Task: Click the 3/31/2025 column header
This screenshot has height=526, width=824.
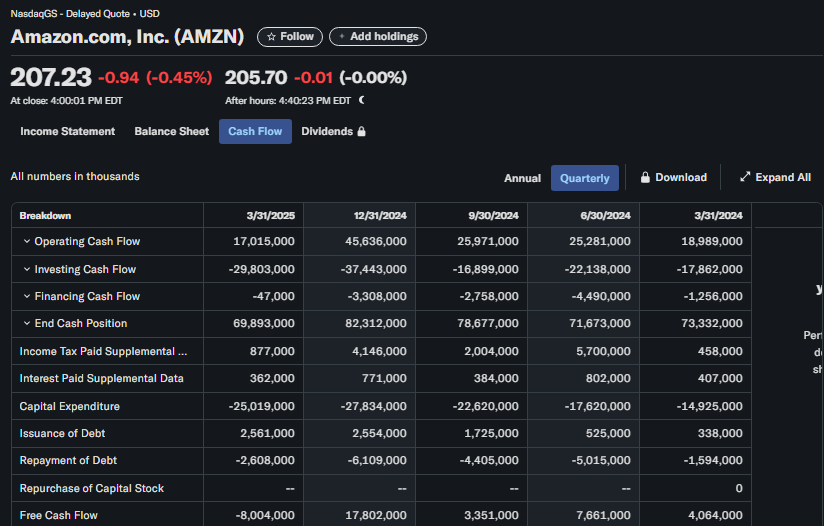Action: pyautogui.click(x=270, y=215)
